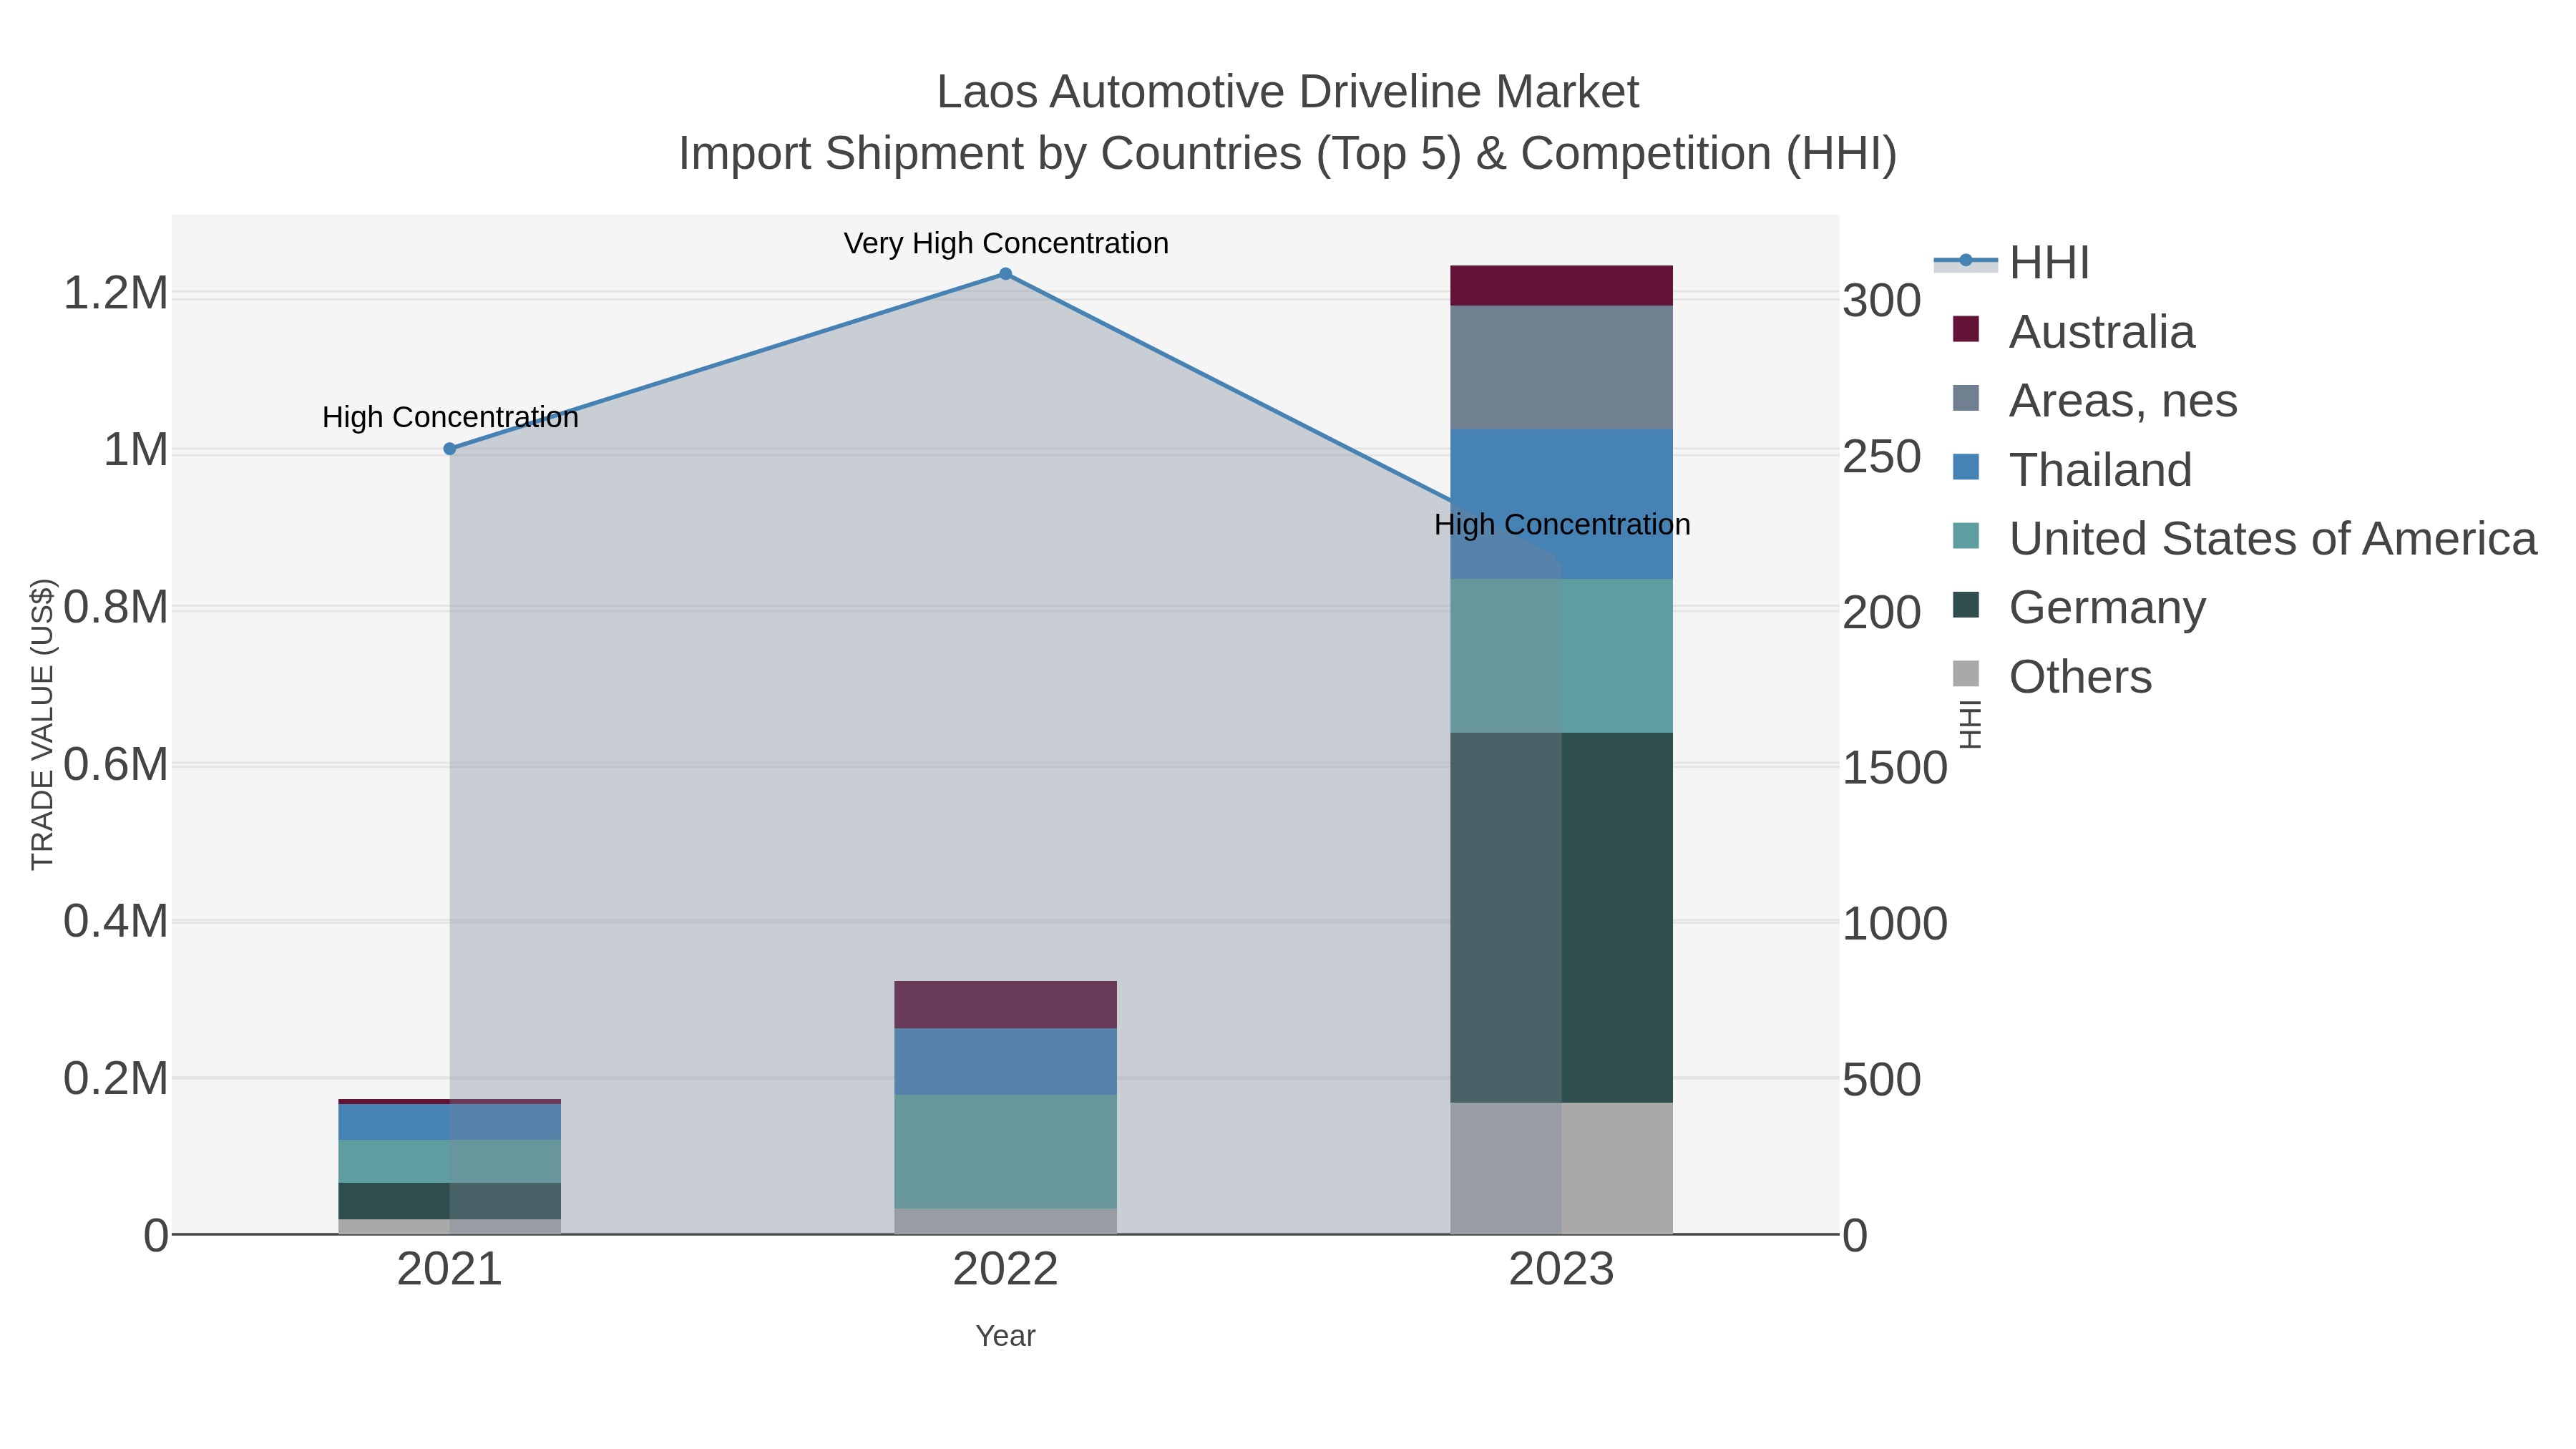Click the 2022 Thailand bar segment
The height and width of the screenshot is (1449, 2576).
point(1006,1062)
